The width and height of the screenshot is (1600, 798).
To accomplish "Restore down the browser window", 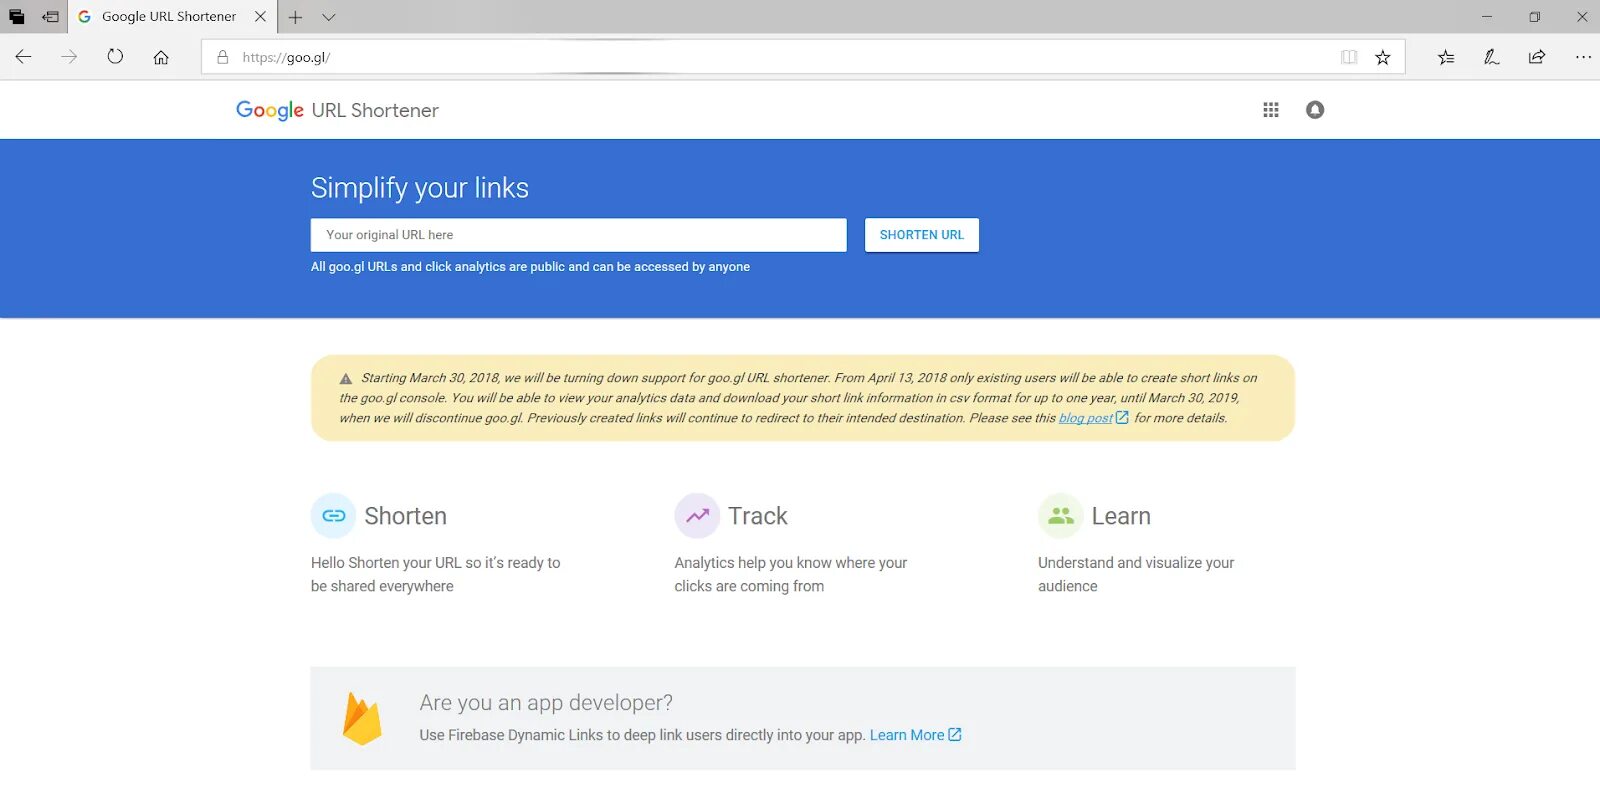I will [1535, 17].
